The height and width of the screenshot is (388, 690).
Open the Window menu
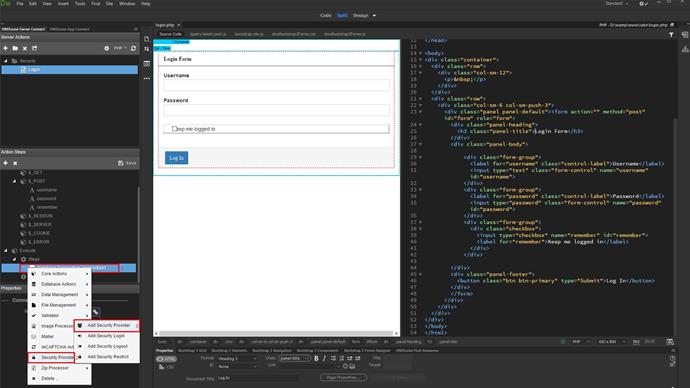[127, 4]
